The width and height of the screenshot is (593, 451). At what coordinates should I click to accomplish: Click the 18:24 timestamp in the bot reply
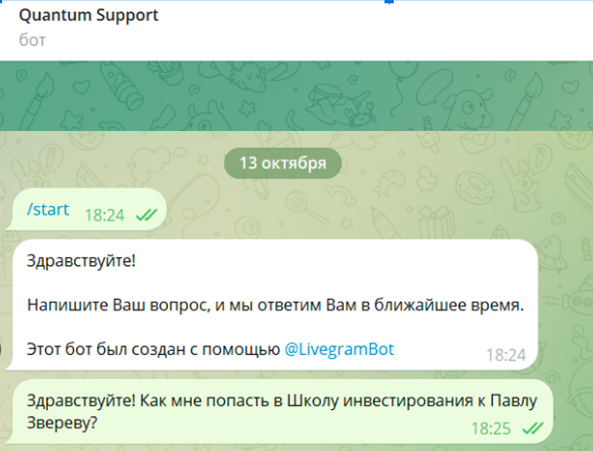[506, 355]
